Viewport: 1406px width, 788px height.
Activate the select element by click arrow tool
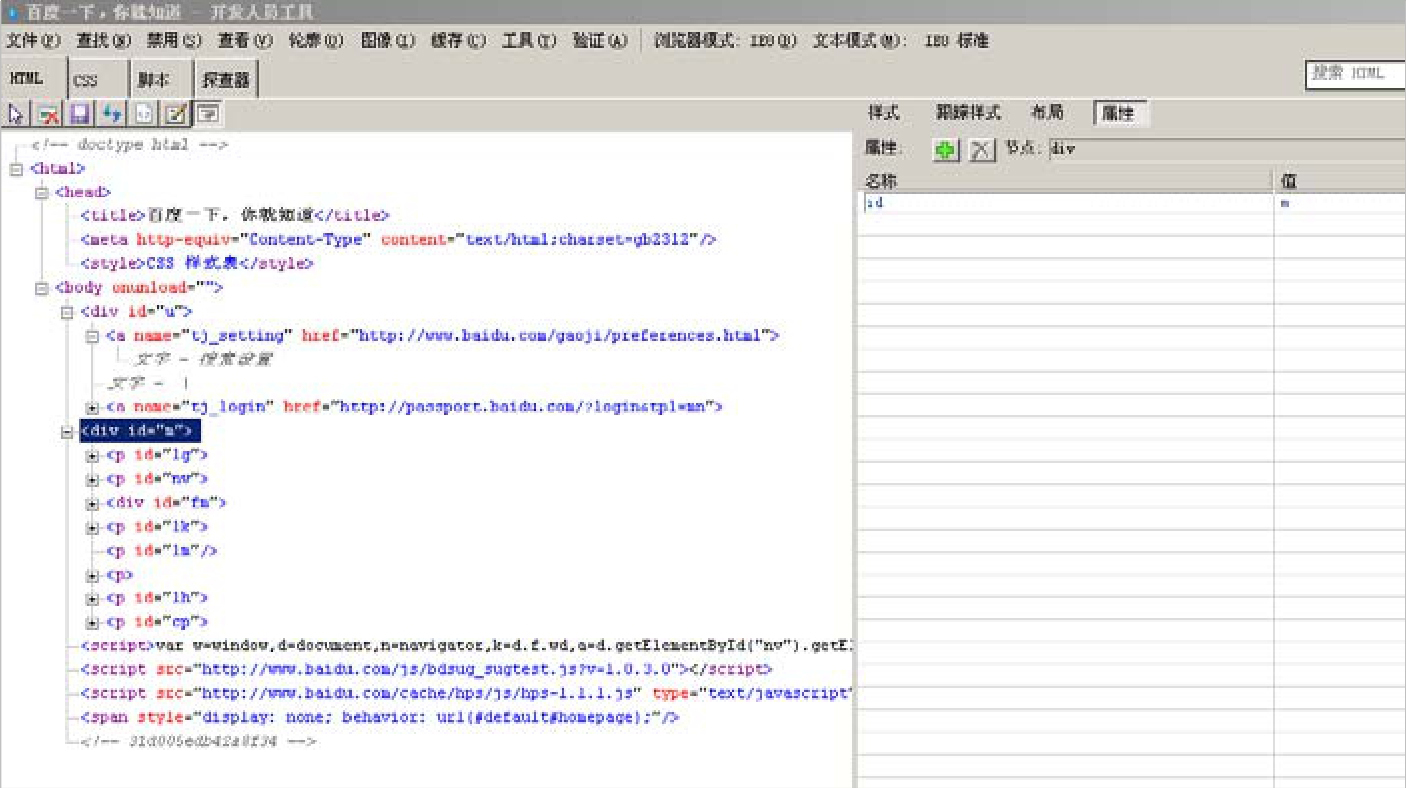[x=15, y=114]
